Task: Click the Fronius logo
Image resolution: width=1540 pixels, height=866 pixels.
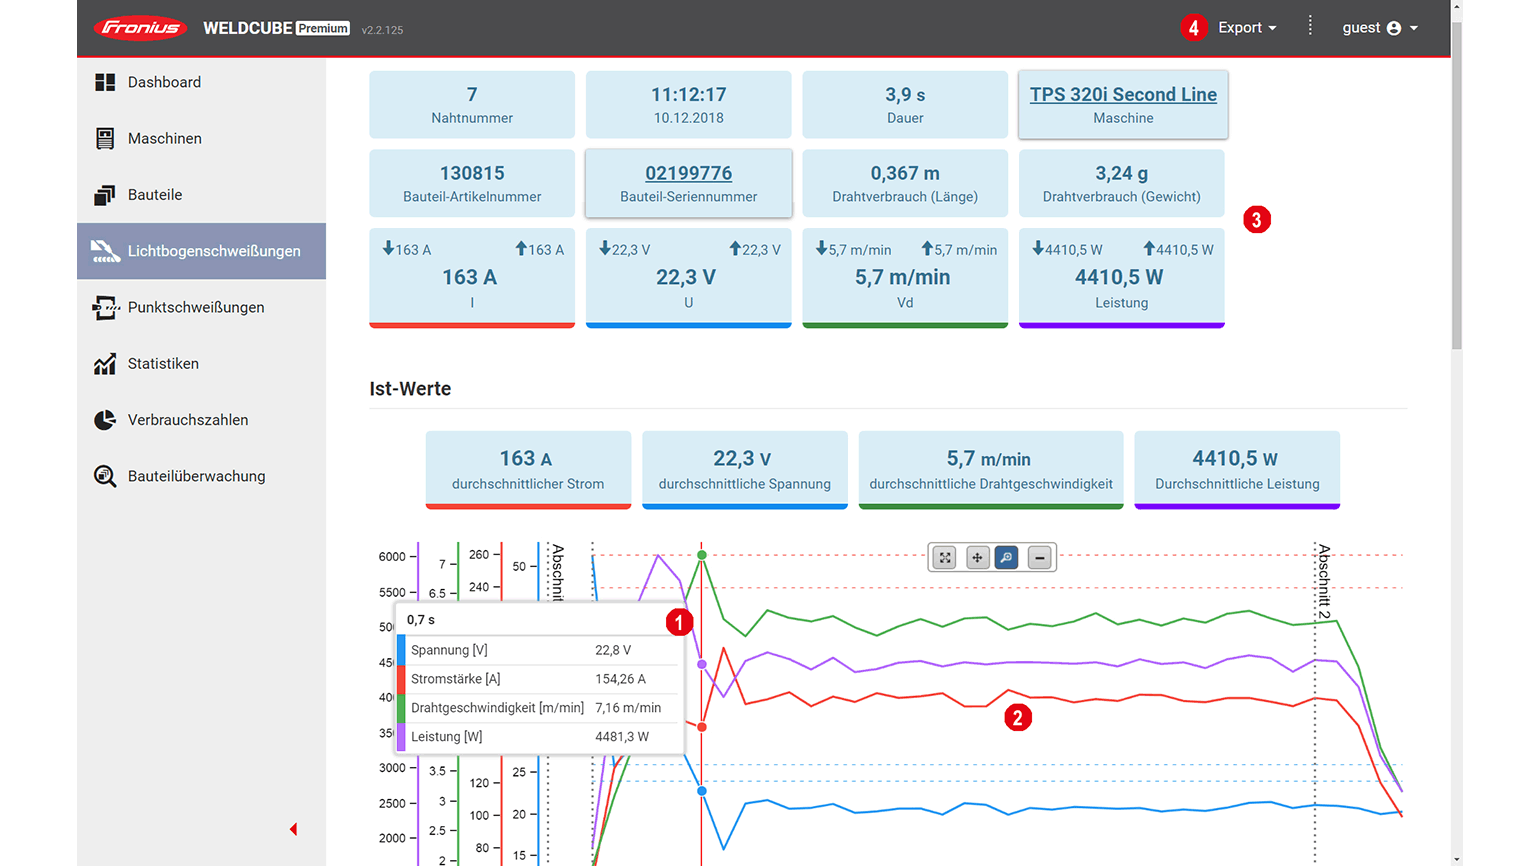Action: [141, 28]
